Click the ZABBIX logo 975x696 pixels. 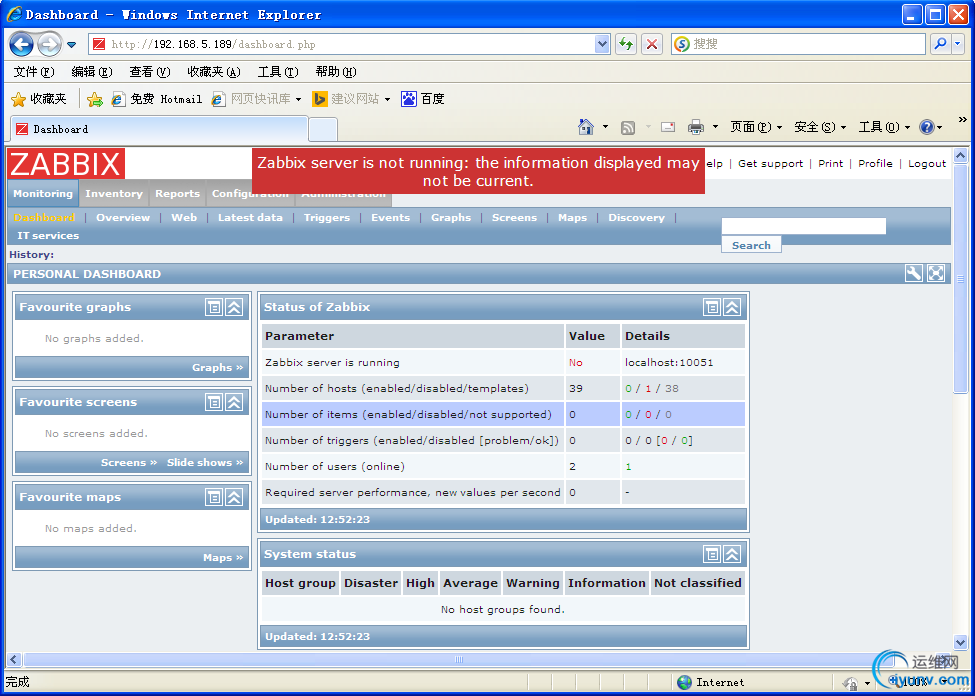66,164
